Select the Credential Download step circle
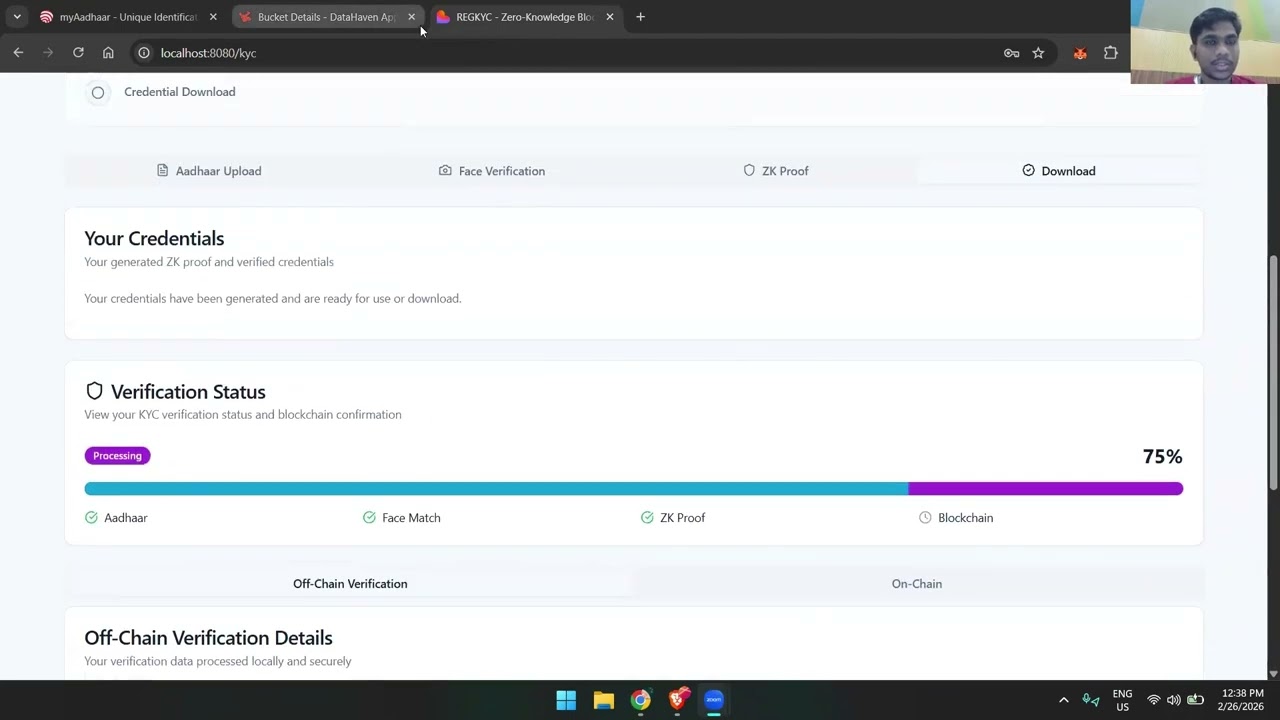The image size is (1280, 720). tap(98, 92)
